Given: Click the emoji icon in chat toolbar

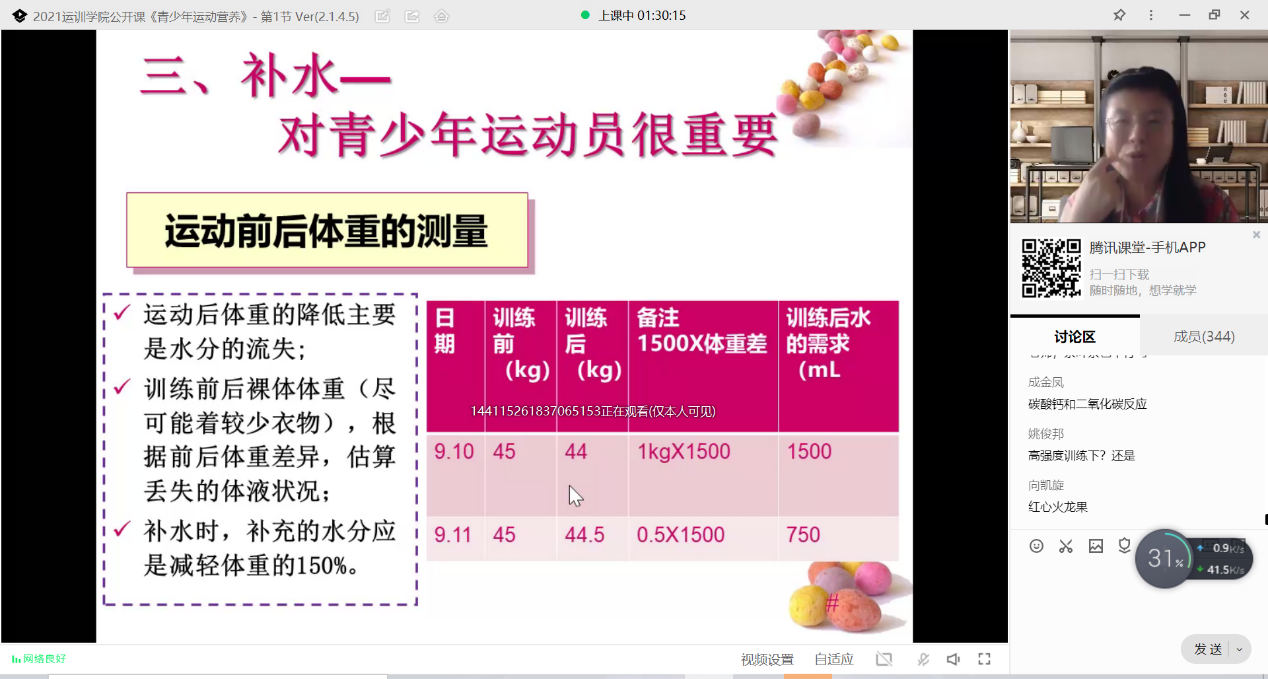Looking at the screenshot, I should (1036, 546).
